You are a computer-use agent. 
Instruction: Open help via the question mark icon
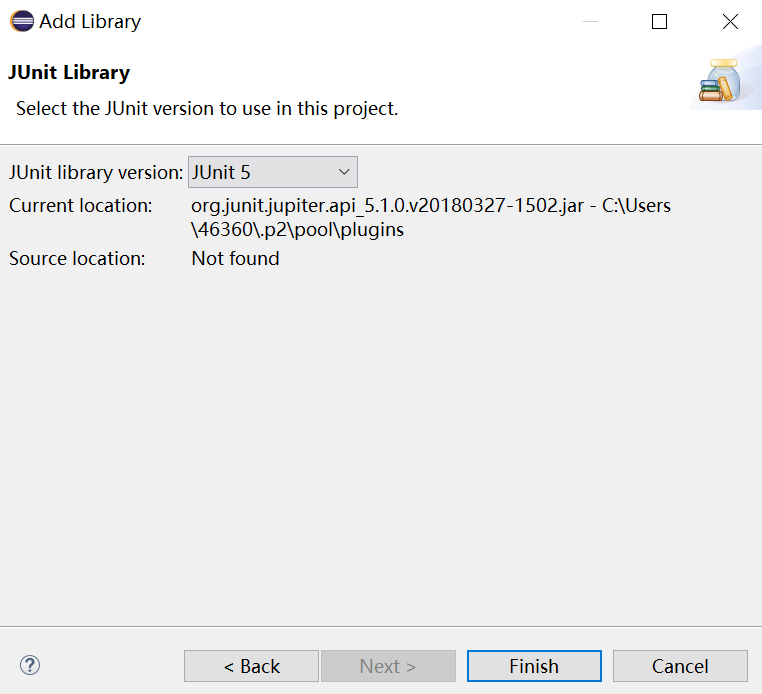click(30, 665)
